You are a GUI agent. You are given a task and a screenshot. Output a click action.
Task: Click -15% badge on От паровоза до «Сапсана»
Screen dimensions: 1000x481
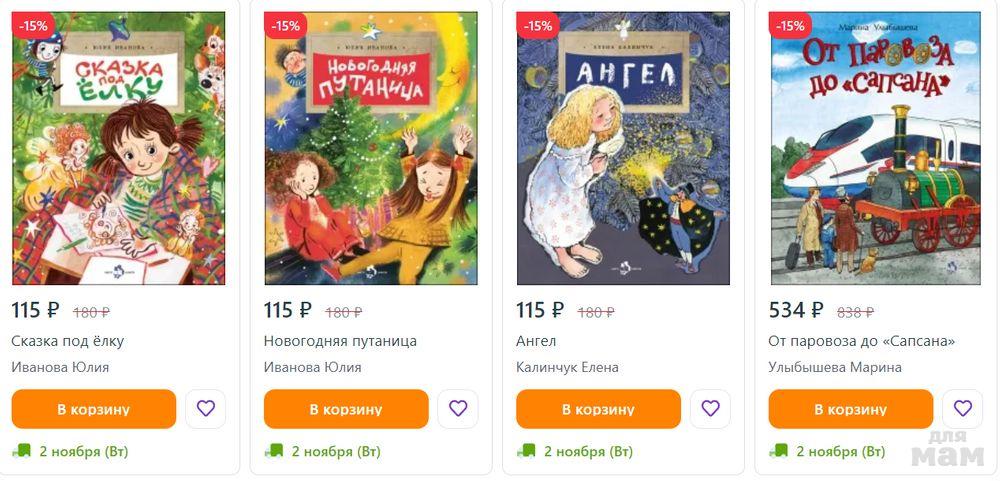point(790,26)
